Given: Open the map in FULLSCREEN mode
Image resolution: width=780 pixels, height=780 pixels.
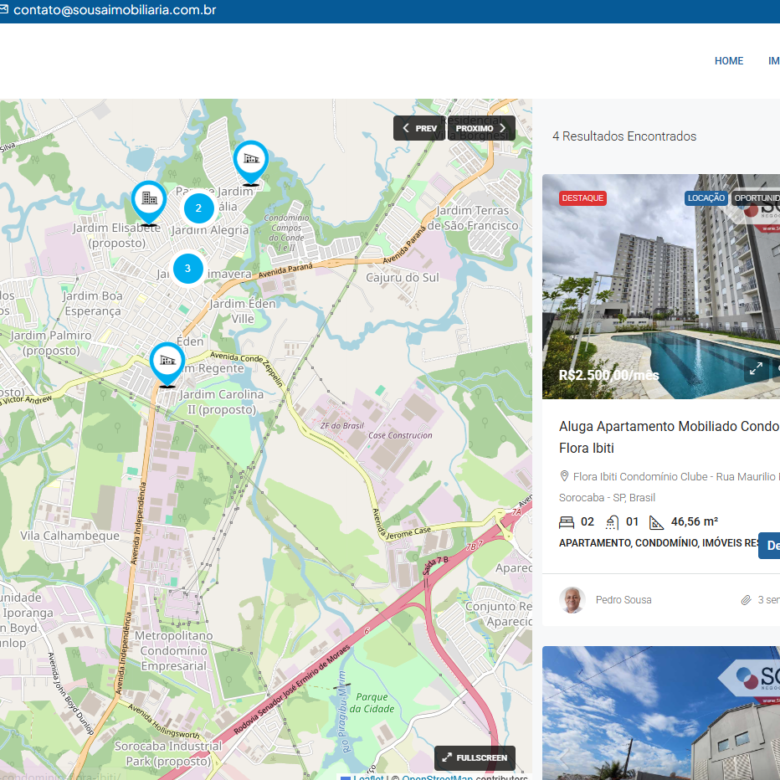Looking at the screenshot, I should (x=475, y=758).
